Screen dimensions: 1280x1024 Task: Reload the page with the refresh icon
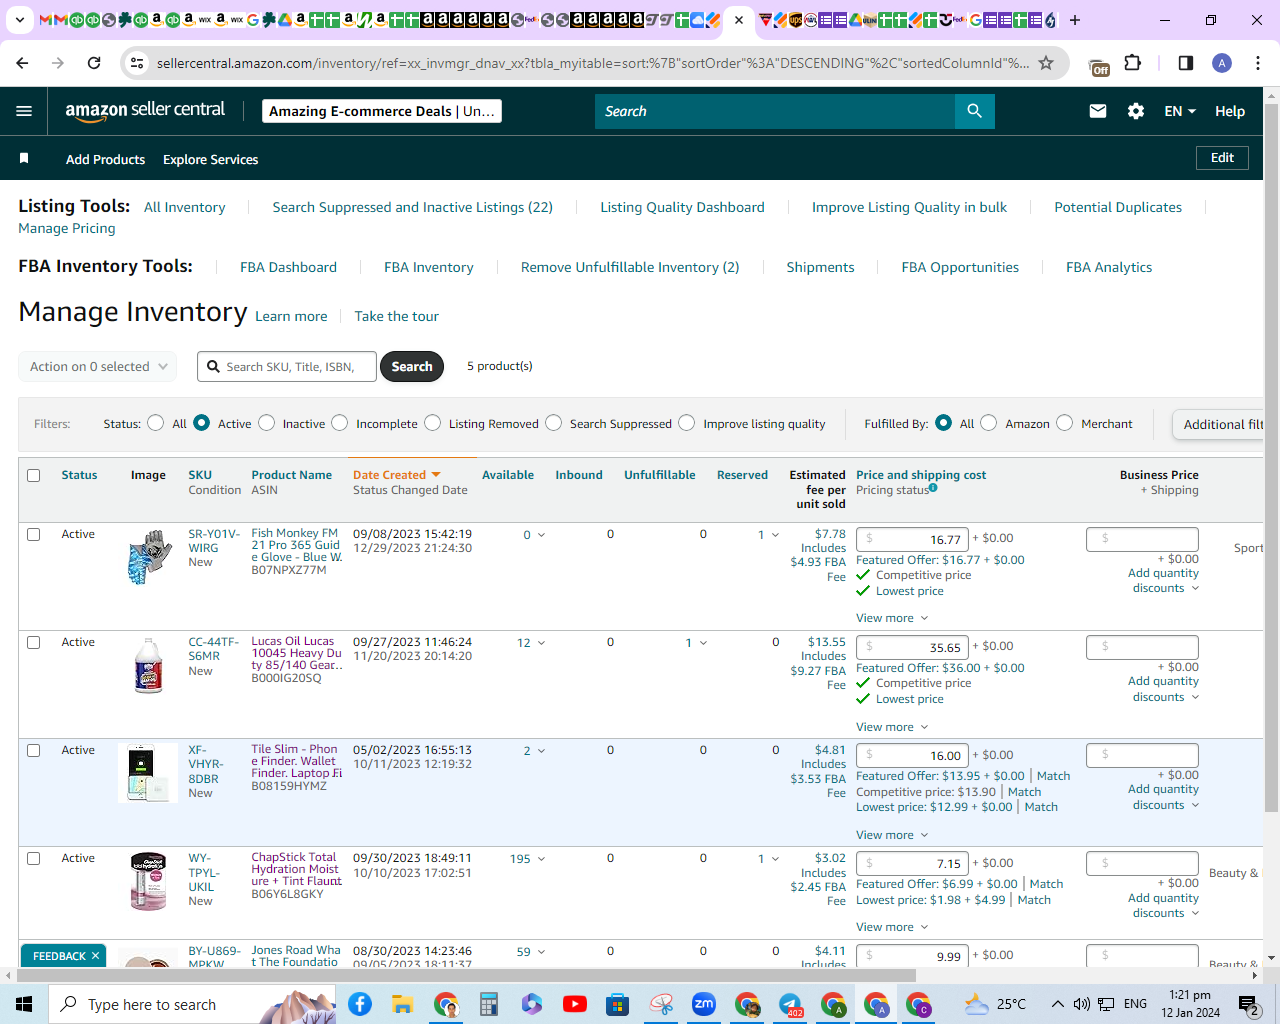coord(94,63)
